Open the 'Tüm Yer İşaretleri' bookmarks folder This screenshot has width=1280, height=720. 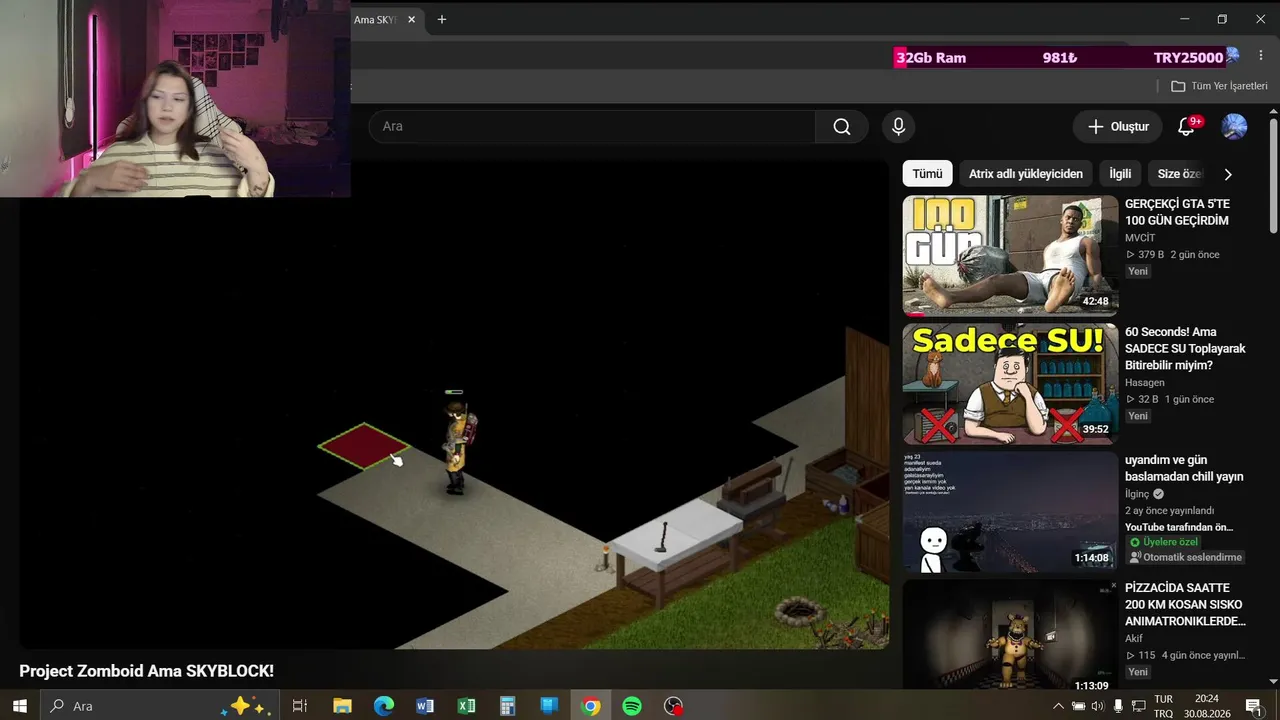tap(1219, 86)
